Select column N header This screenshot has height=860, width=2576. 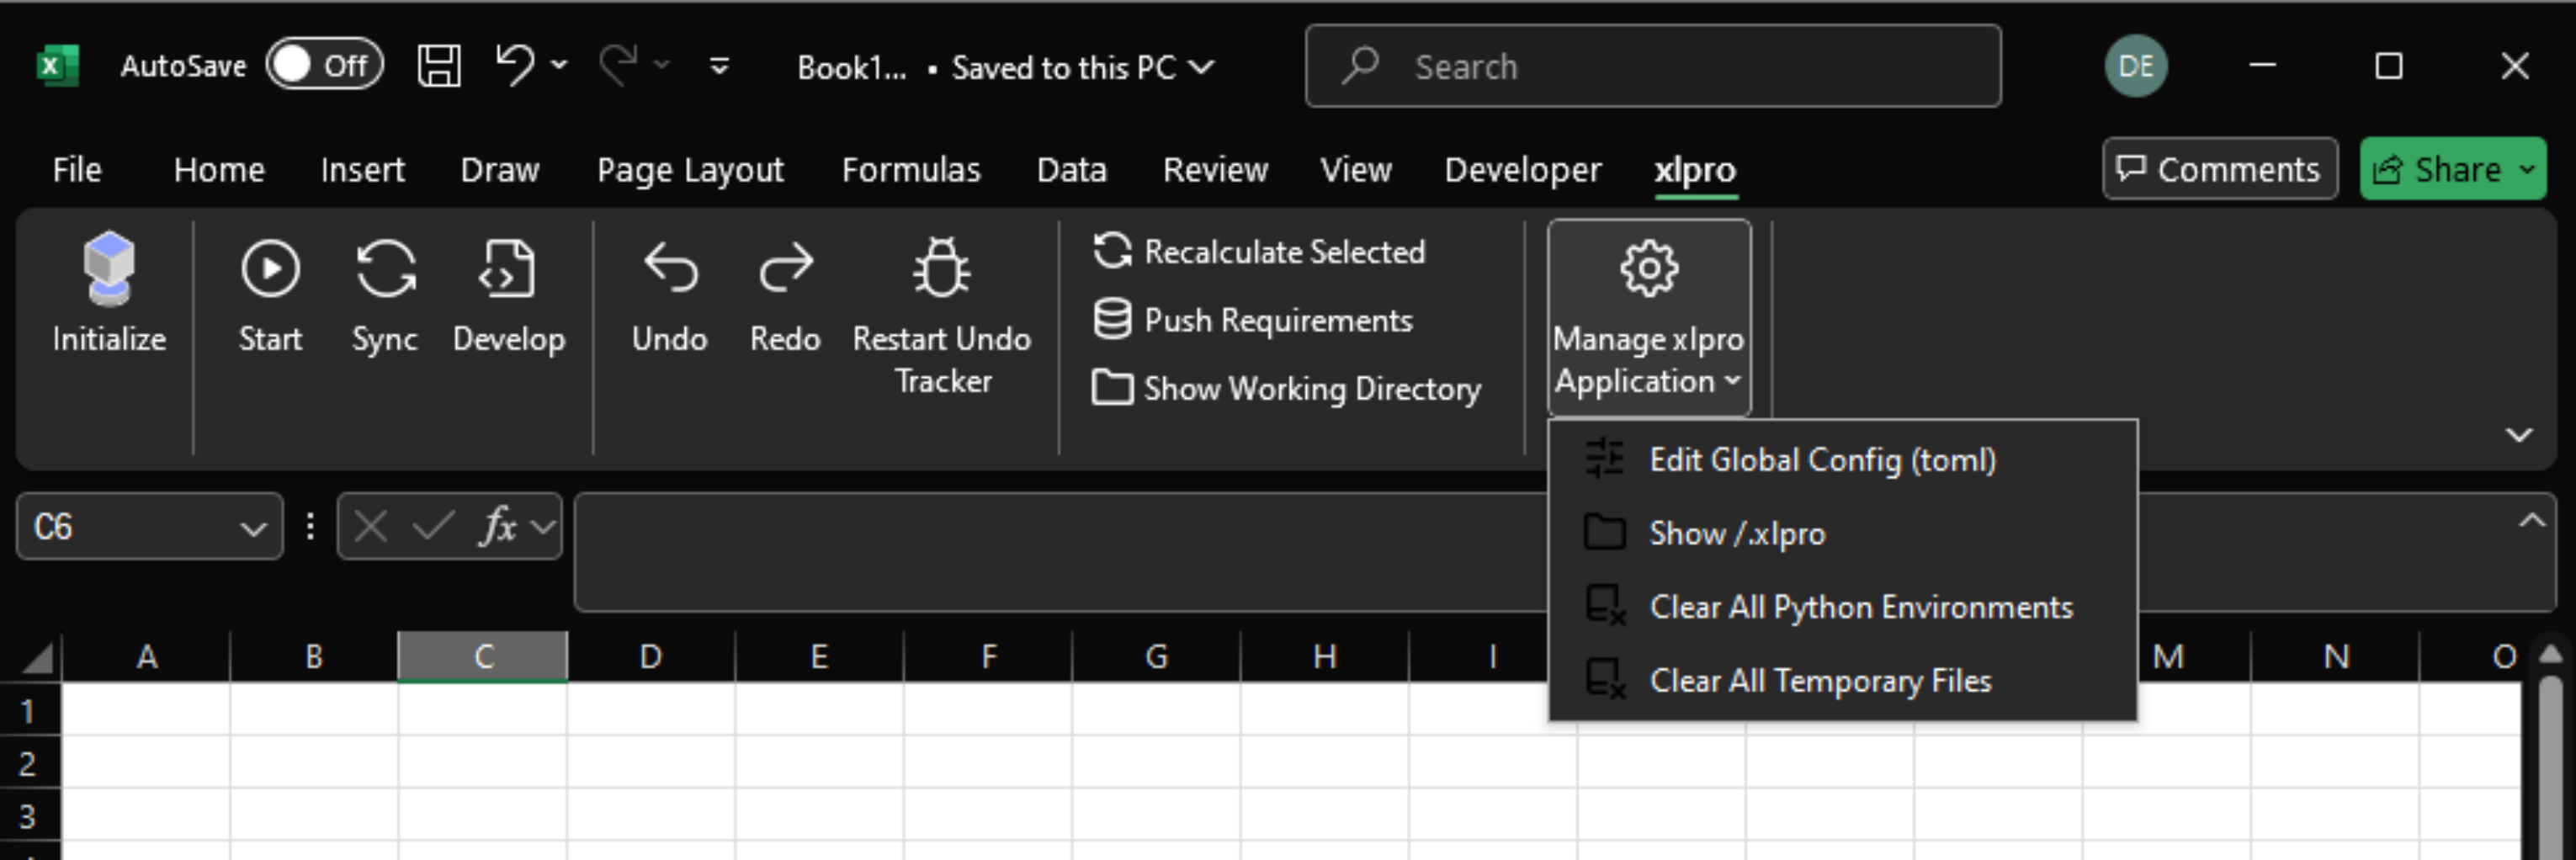[2336, 657]
